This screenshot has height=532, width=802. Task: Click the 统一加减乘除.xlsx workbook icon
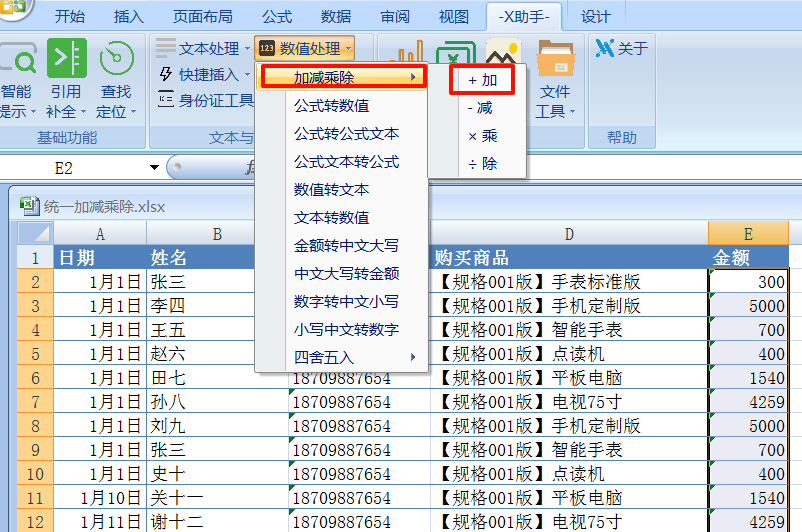(x=30, y=206)
